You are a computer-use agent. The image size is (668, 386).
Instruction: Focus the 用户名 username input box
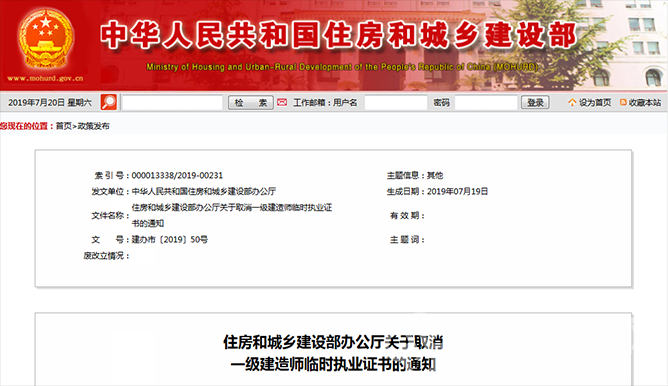(x=396, y=103)
